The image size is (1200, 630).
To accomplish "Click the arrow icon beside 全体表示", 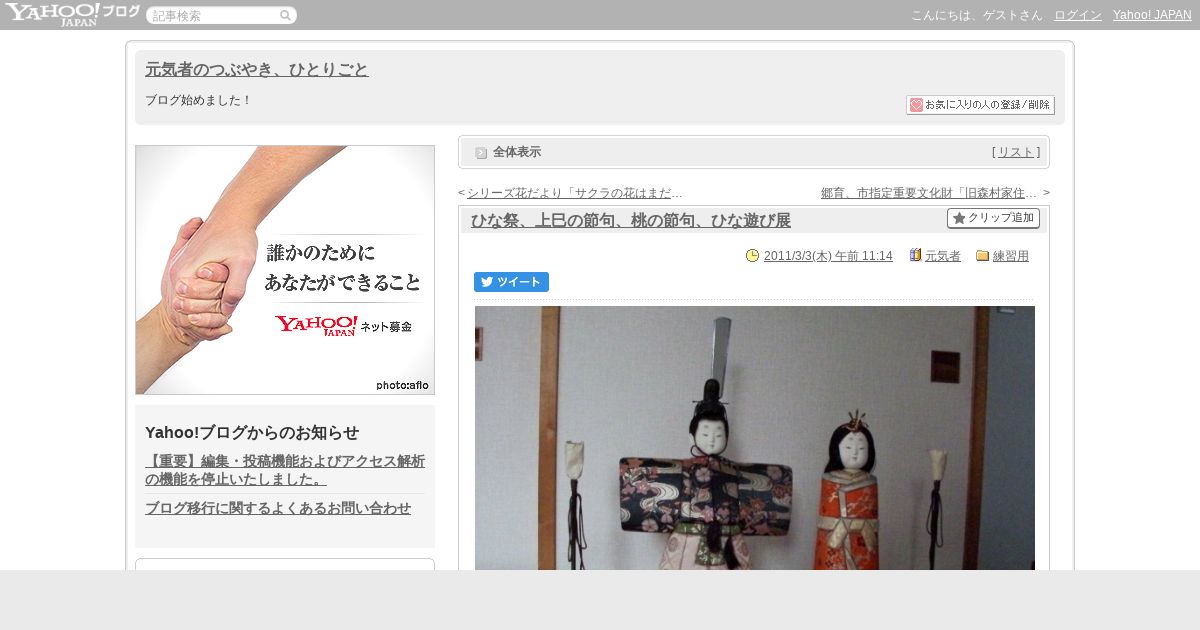I will pyautogui.click(x=481, y=153).
